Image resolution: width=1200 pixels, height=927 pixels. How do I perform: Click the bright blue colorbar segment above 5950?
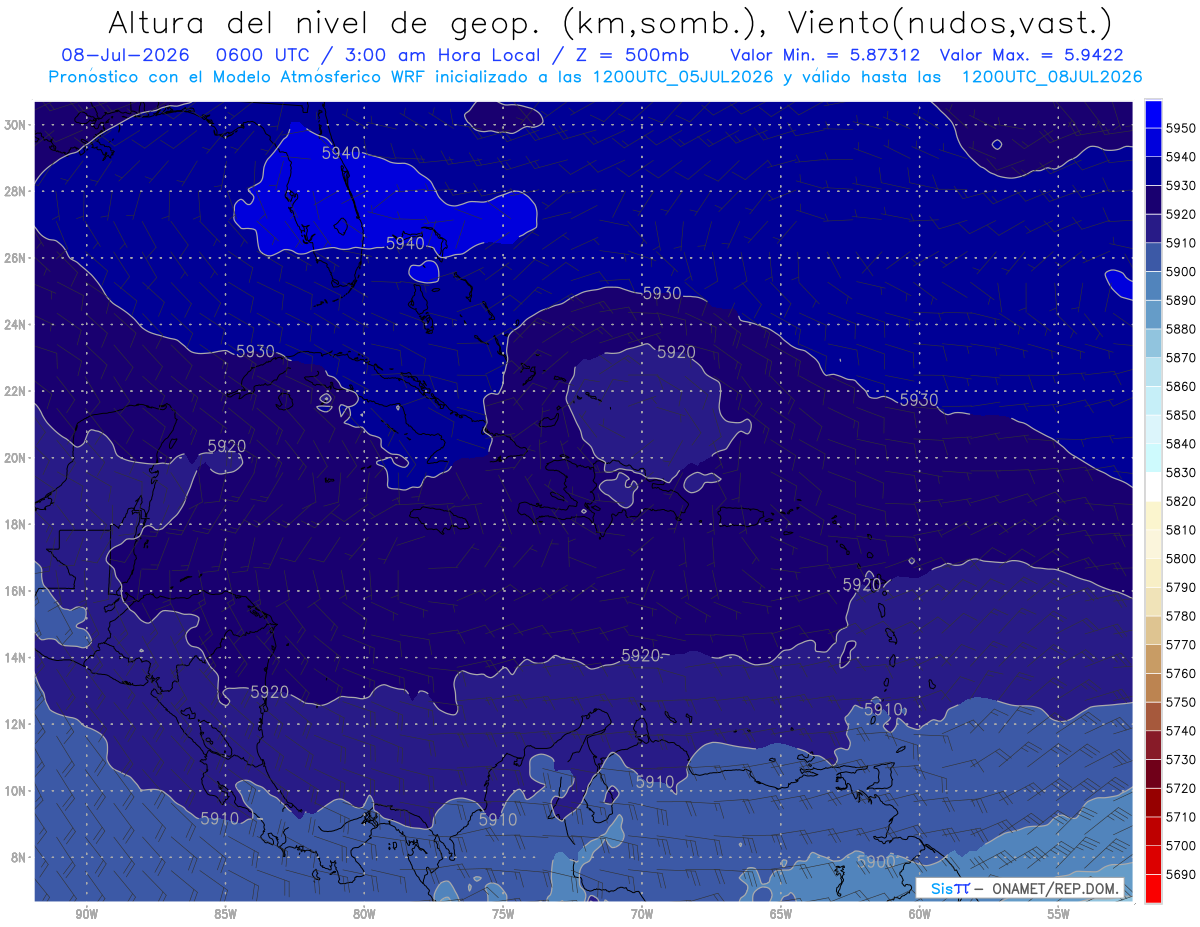tap(1153, 114)
